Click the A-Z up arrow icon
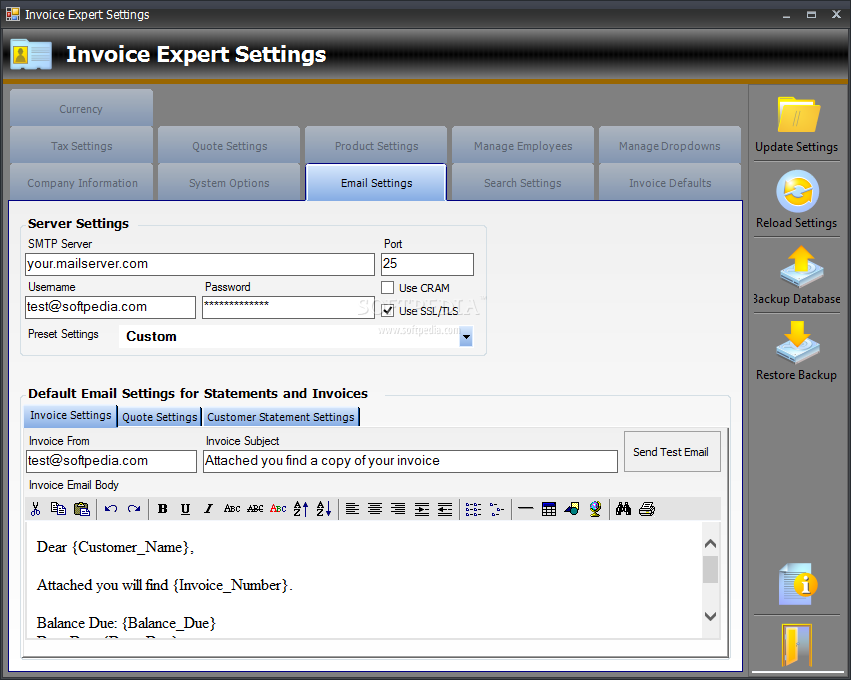This screenshot has width=851, height=680. click(301, 509)
